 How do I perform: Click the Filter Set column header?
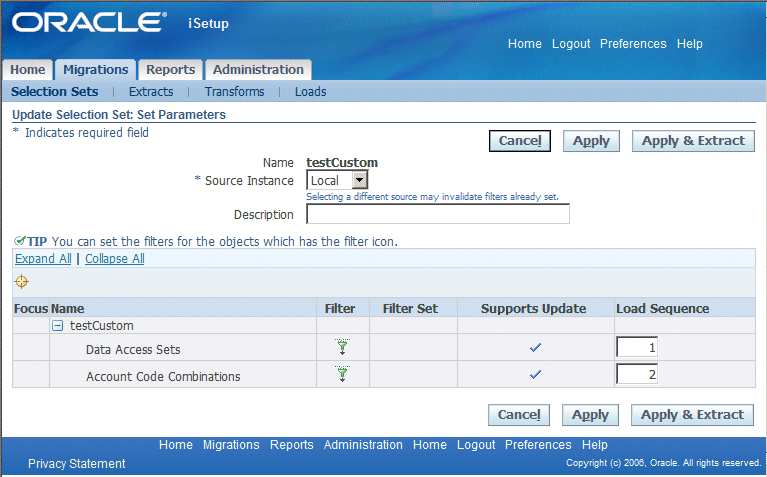[410, 308]
